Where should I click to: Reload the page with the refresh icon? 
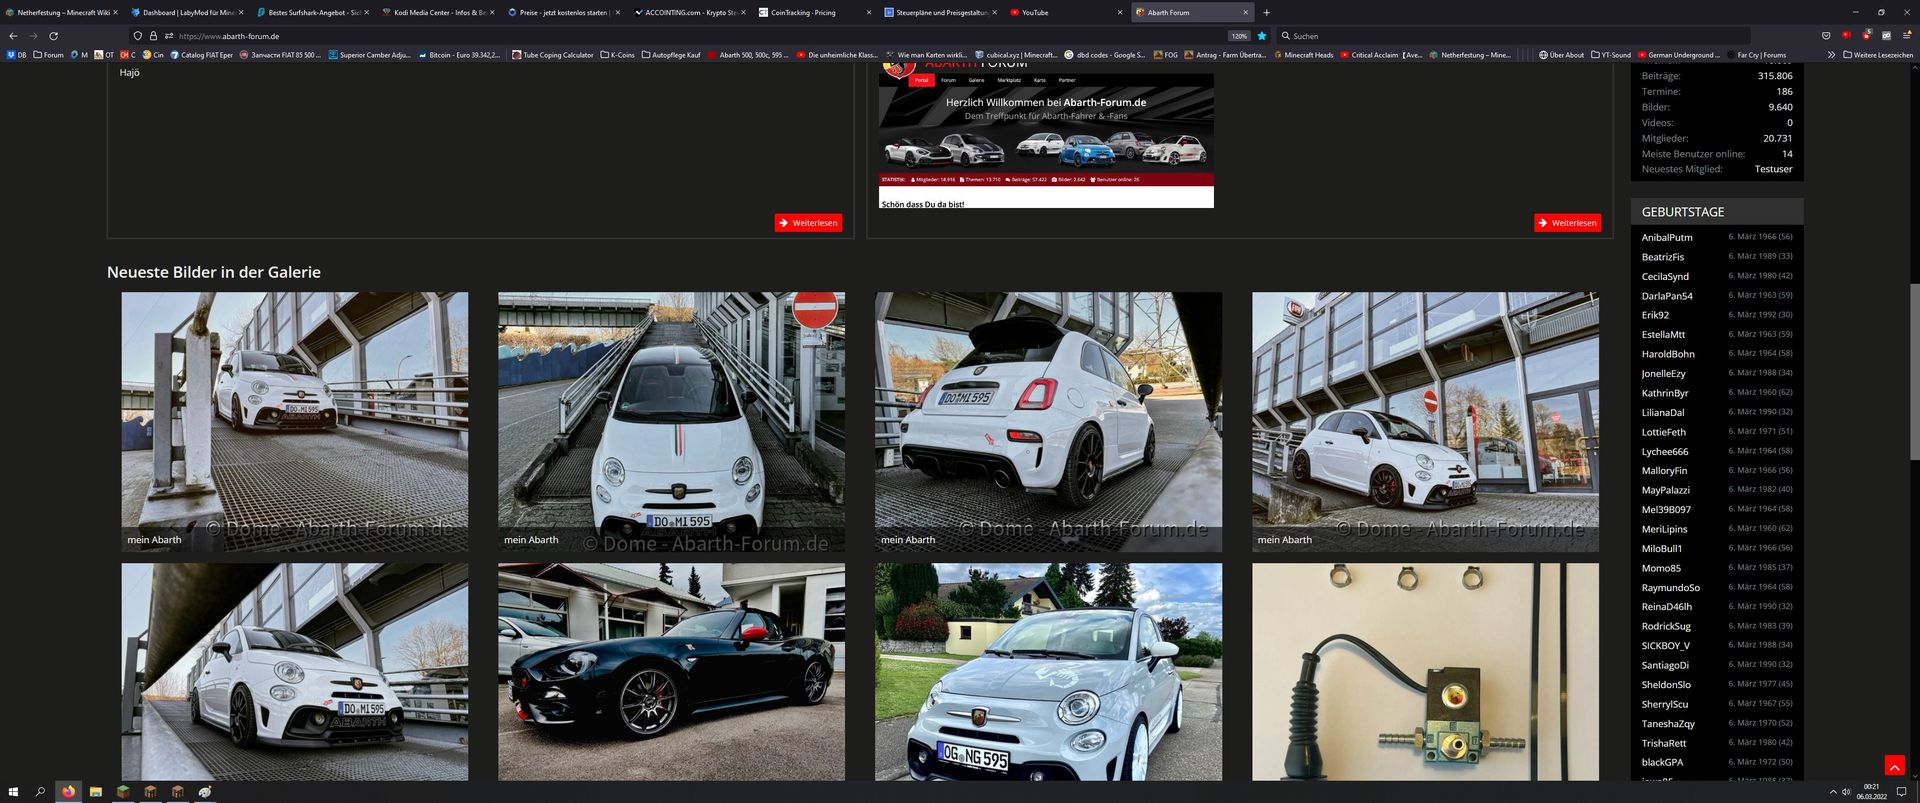53,36
